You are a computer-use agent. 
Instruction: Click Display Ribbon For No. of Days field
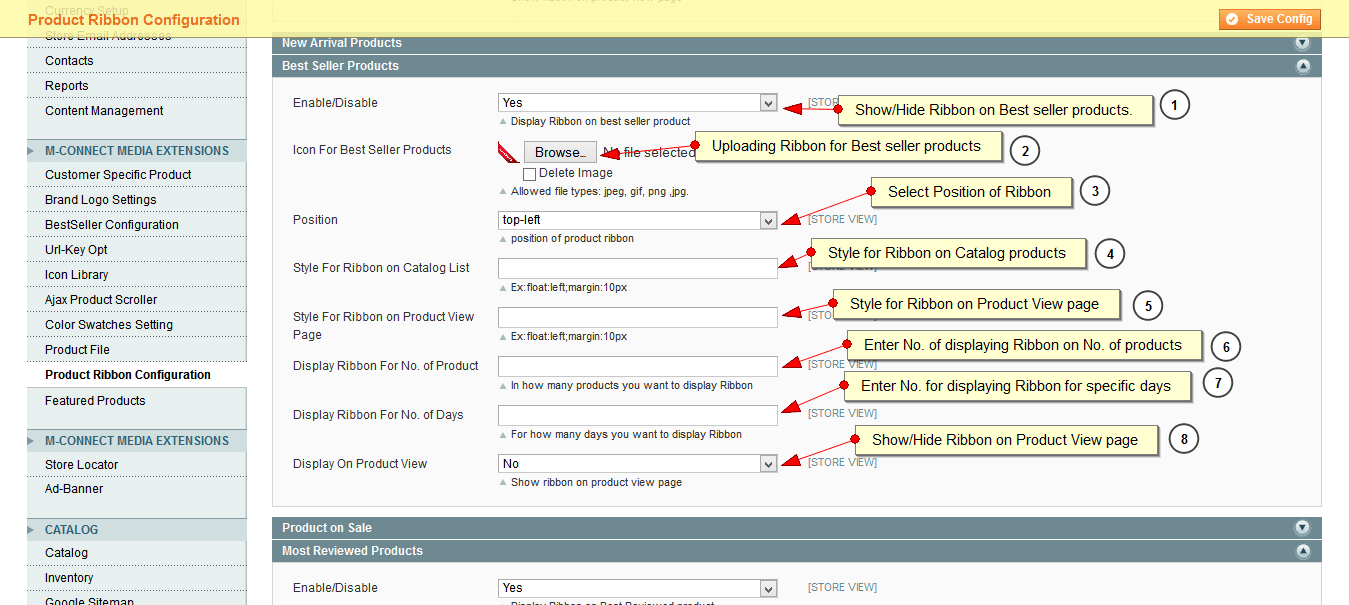coord(637,415)
